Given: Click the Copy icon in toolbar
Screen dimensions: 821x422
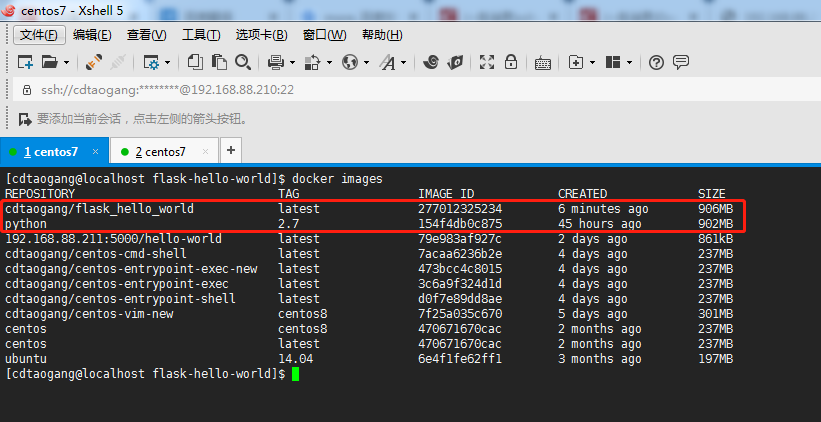Looking at the screenshot, I should (x=195, y=62).
